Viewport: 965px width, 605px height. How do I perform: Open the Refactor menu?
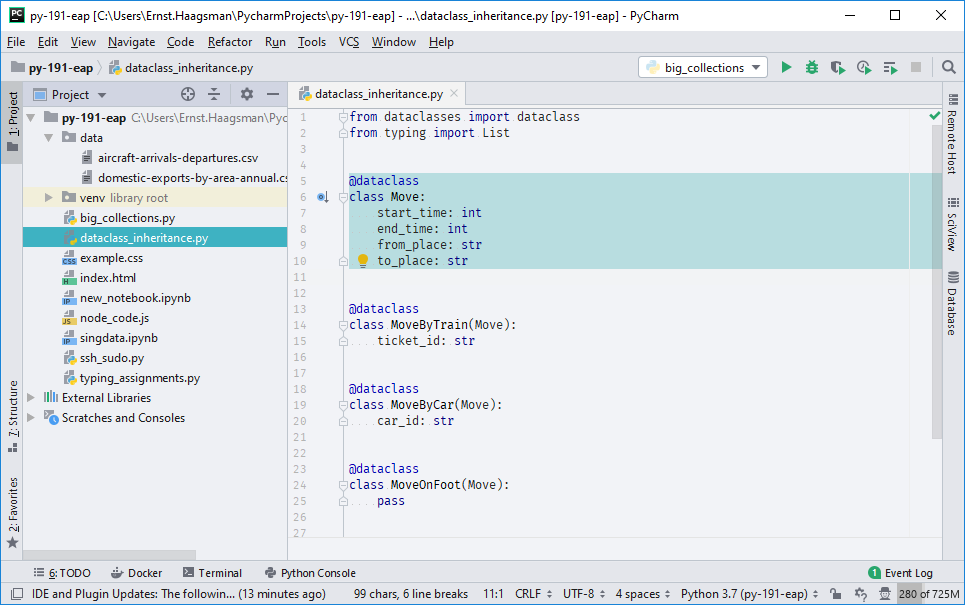pyautogui.click(x=229, y=42)
